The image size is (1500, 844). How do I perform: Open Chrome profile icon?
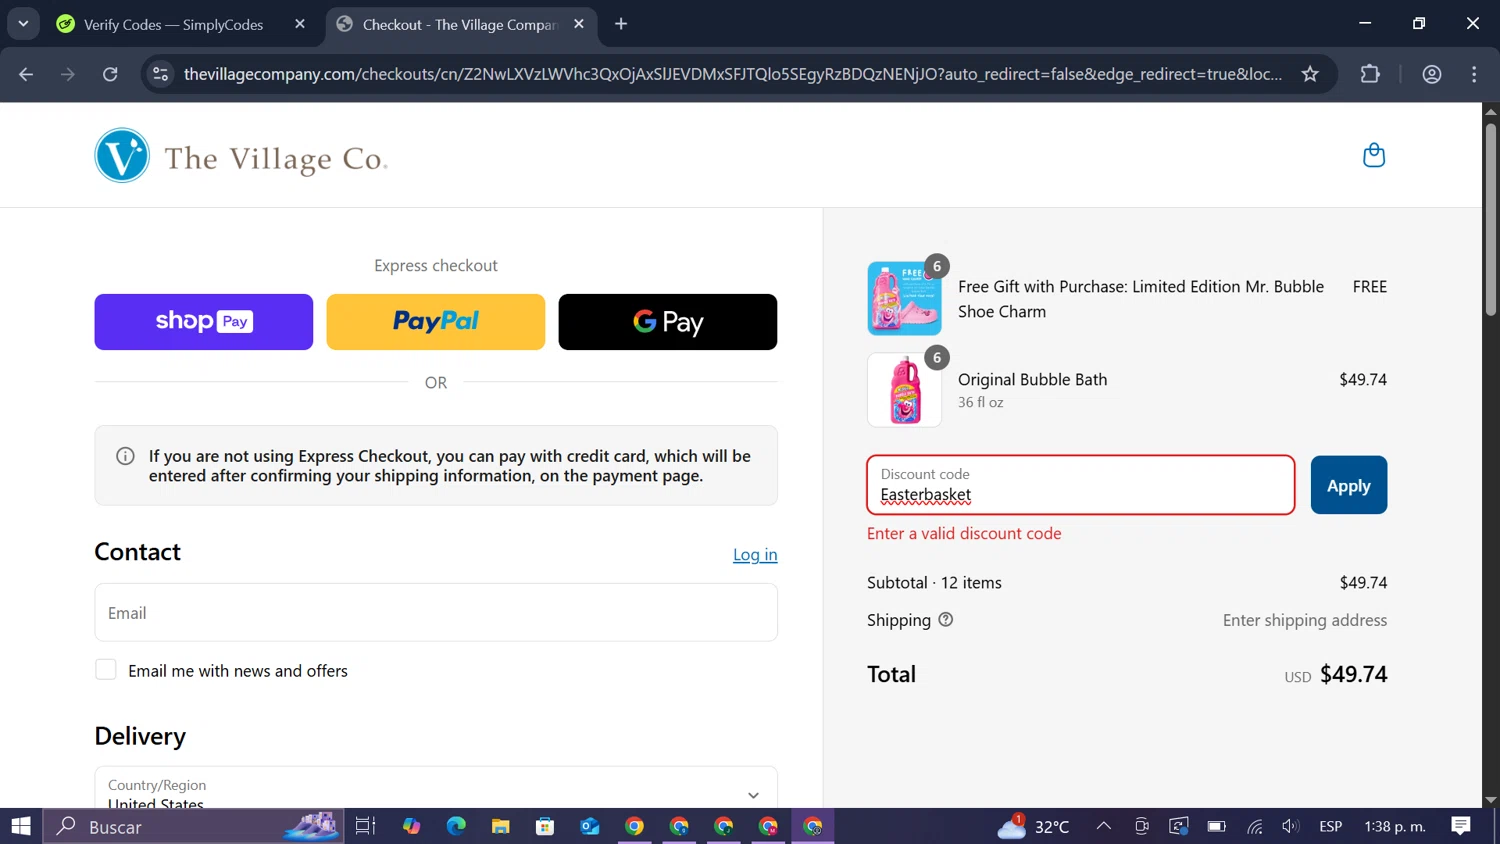(1432, 74)
